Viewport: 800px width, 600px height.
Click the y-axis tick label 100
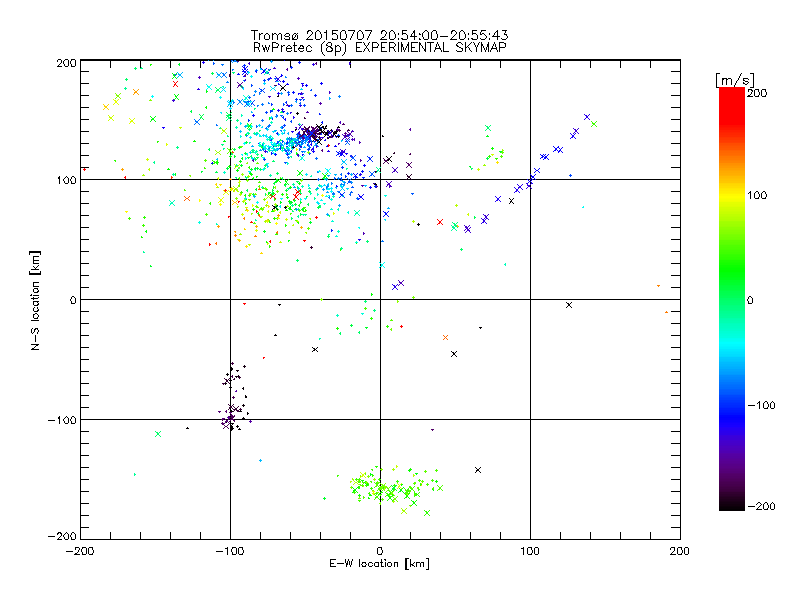[66, 180]
